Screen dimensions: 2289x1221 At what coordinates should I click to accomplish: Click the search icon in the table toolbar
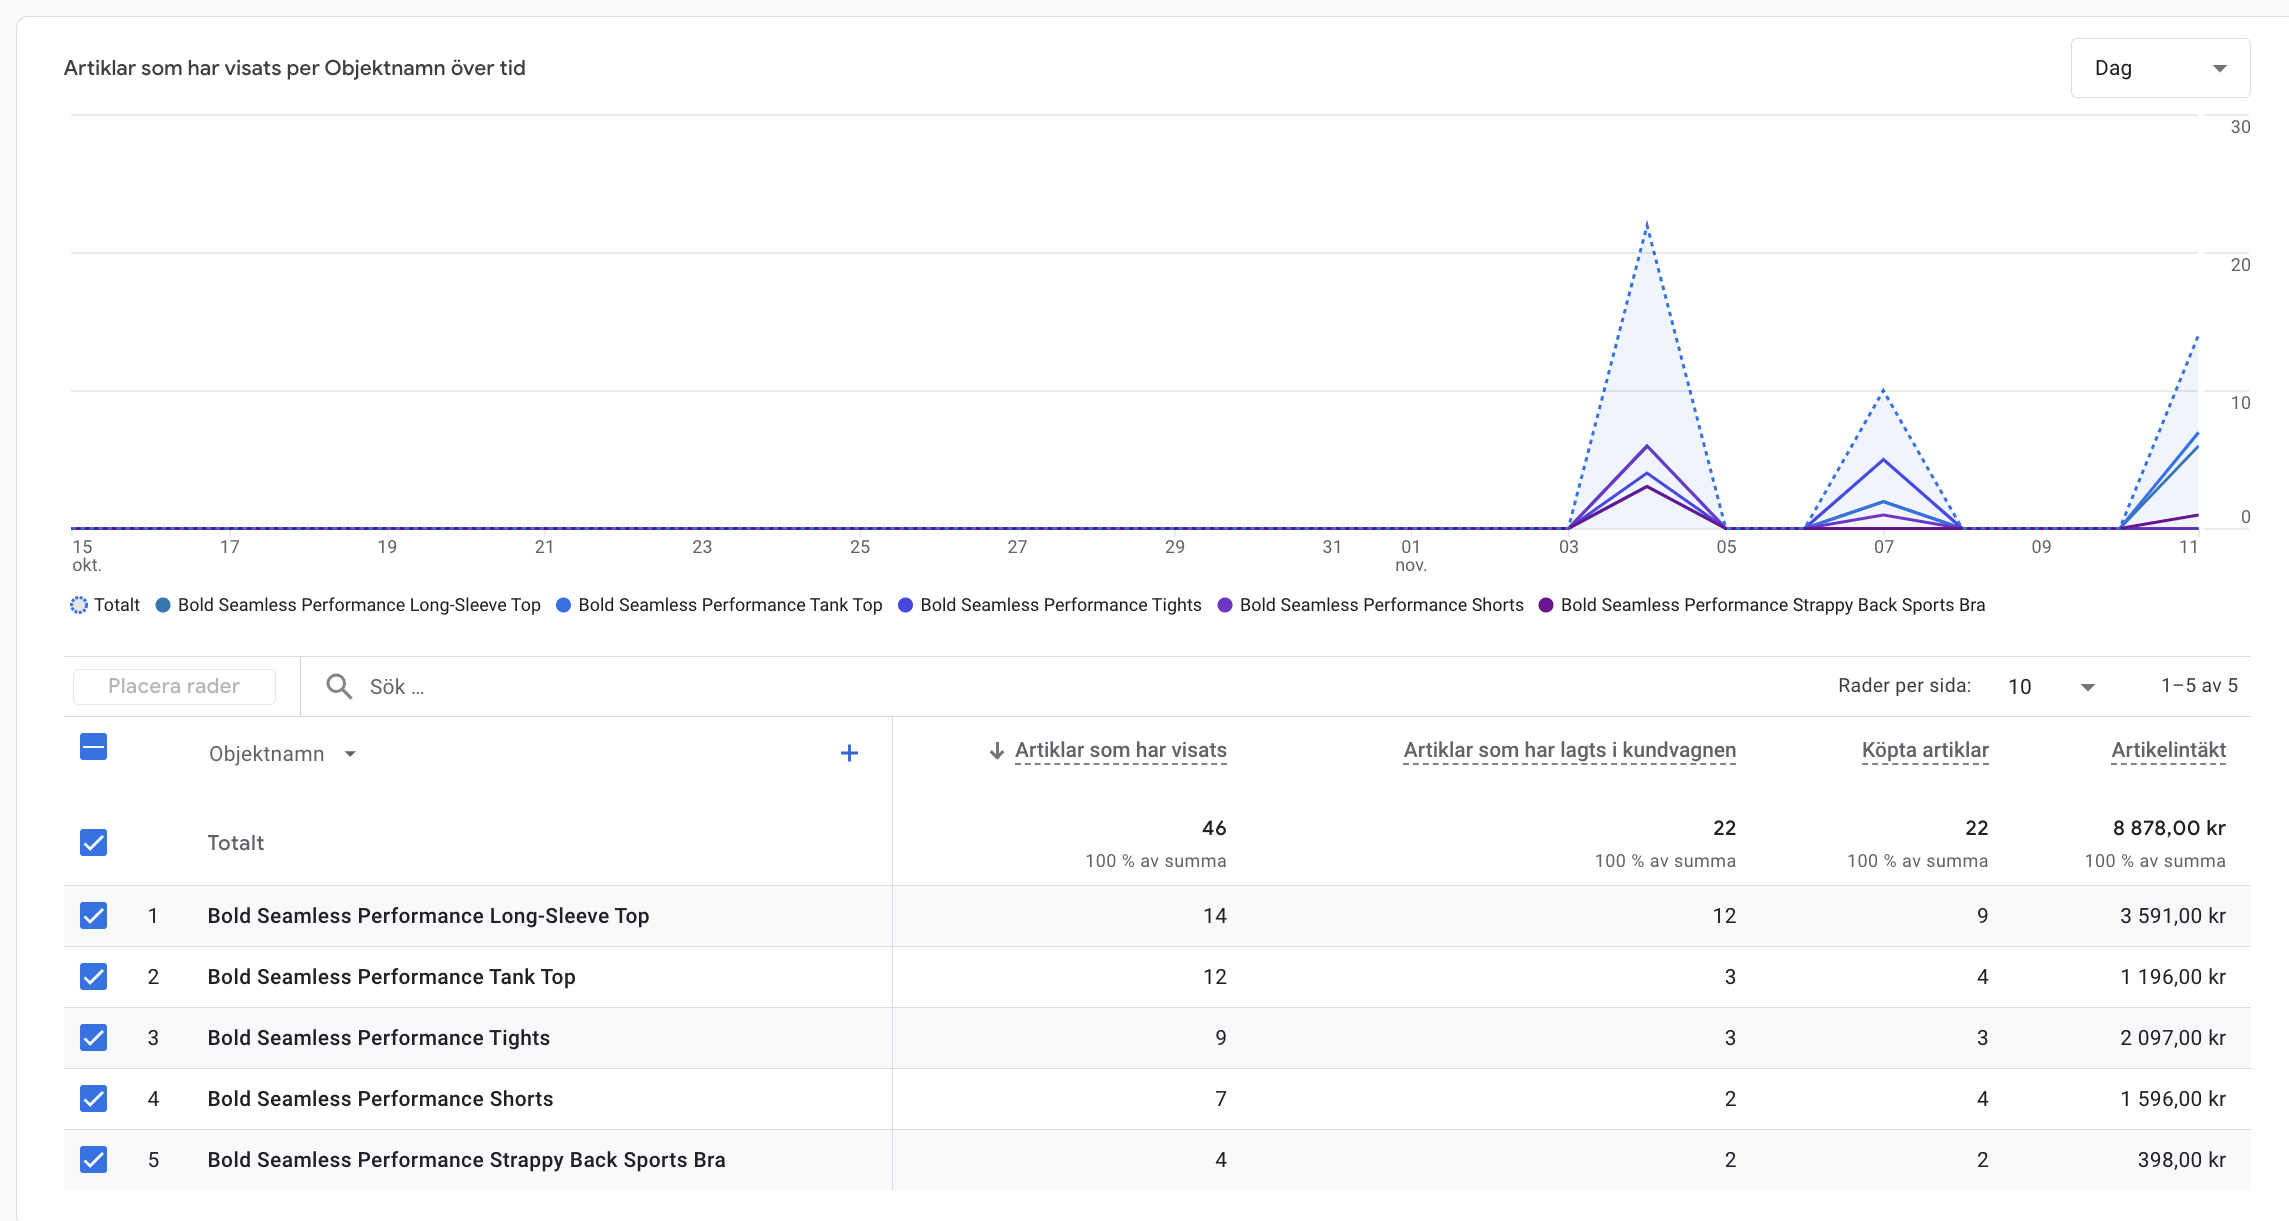point(338,687)
